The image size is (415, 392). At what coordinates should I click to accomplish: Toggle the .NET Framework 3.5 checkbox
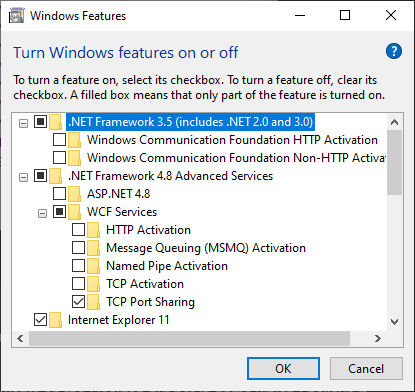(x=40, y=122)
